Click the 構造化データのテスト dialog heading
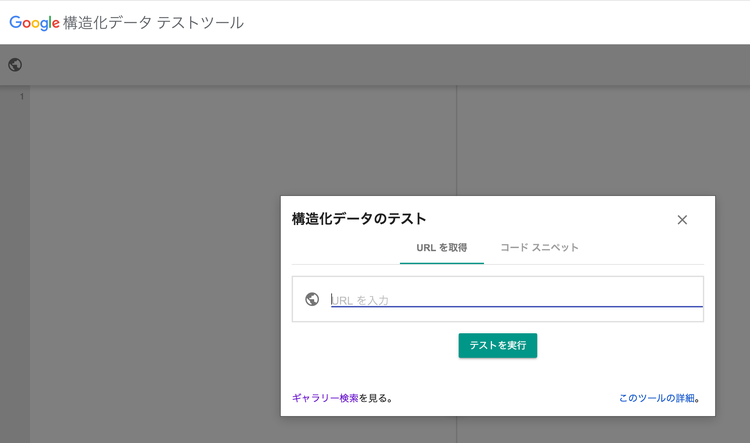The width and height of the screenshot is (750, 443). tap(359, 219)
